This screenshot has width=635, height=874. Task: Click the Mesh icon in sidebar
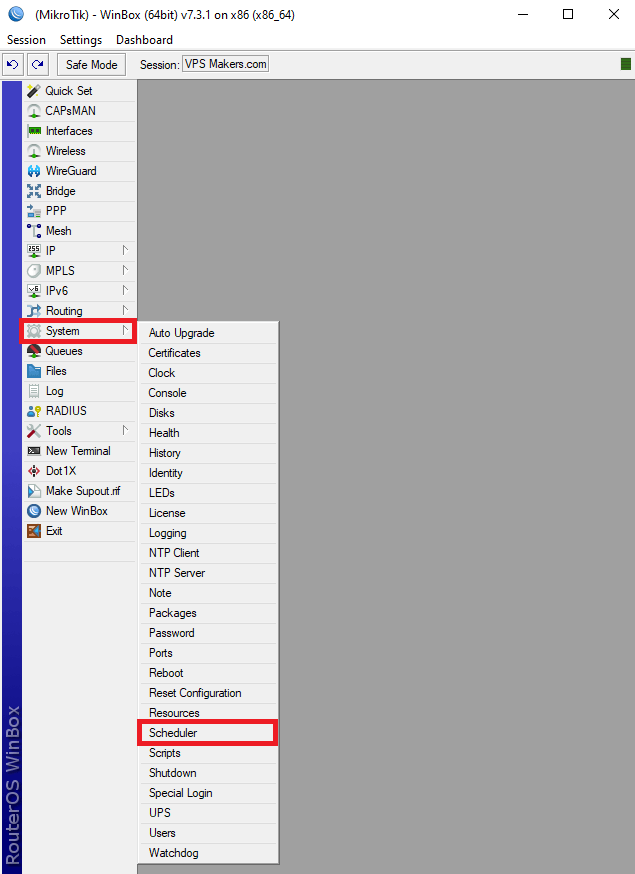[x=34, y=231]
